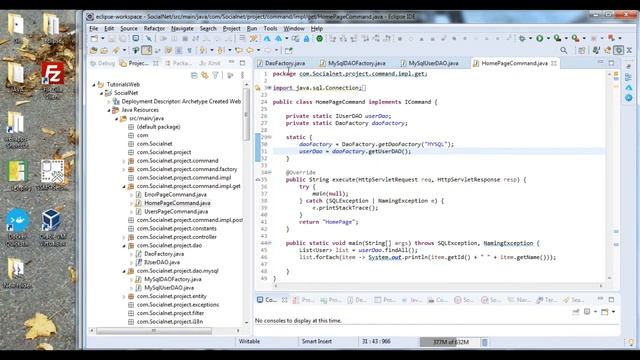The height and width of the screenshot is (360, 640).
Task: Click the filter icon in Project Explorer
Action: point(215,76)
